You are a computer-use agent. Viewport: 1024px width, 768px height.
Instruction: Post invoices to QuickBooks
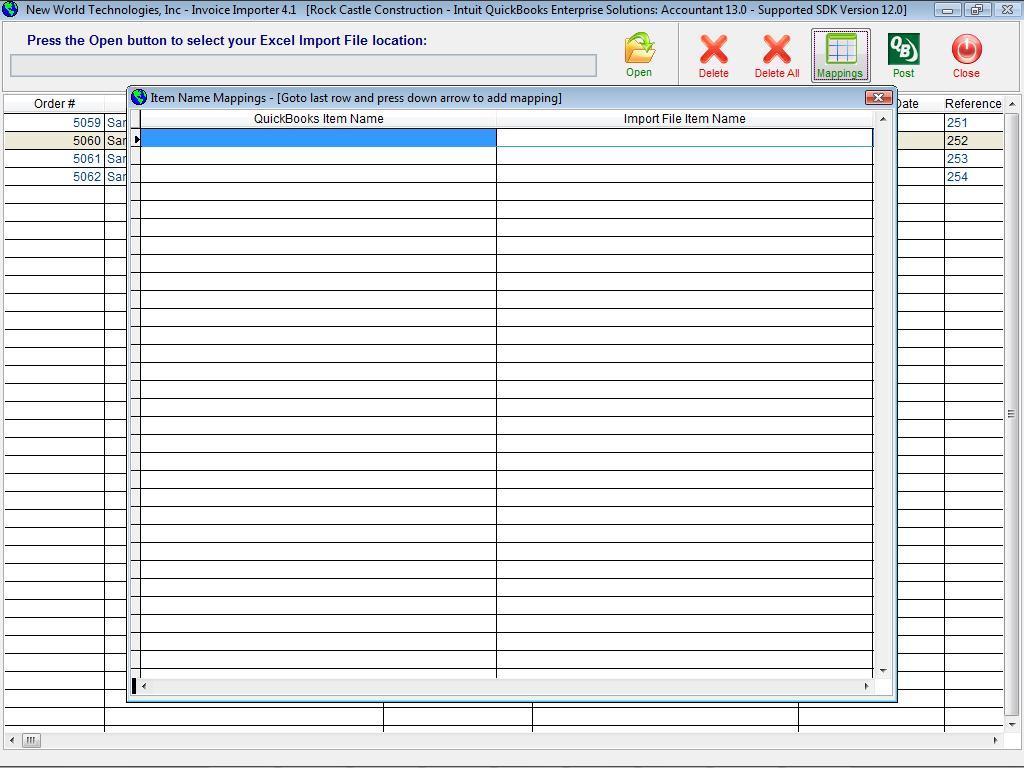[x=903, y=56]
